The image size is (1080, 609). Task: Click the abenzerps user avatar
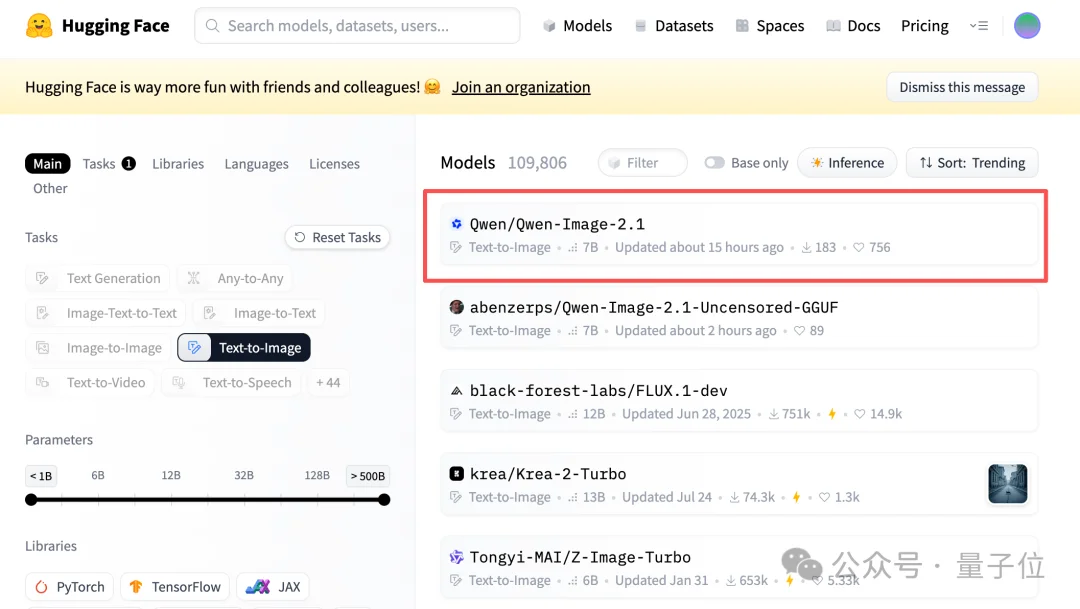tap(456, 307)
